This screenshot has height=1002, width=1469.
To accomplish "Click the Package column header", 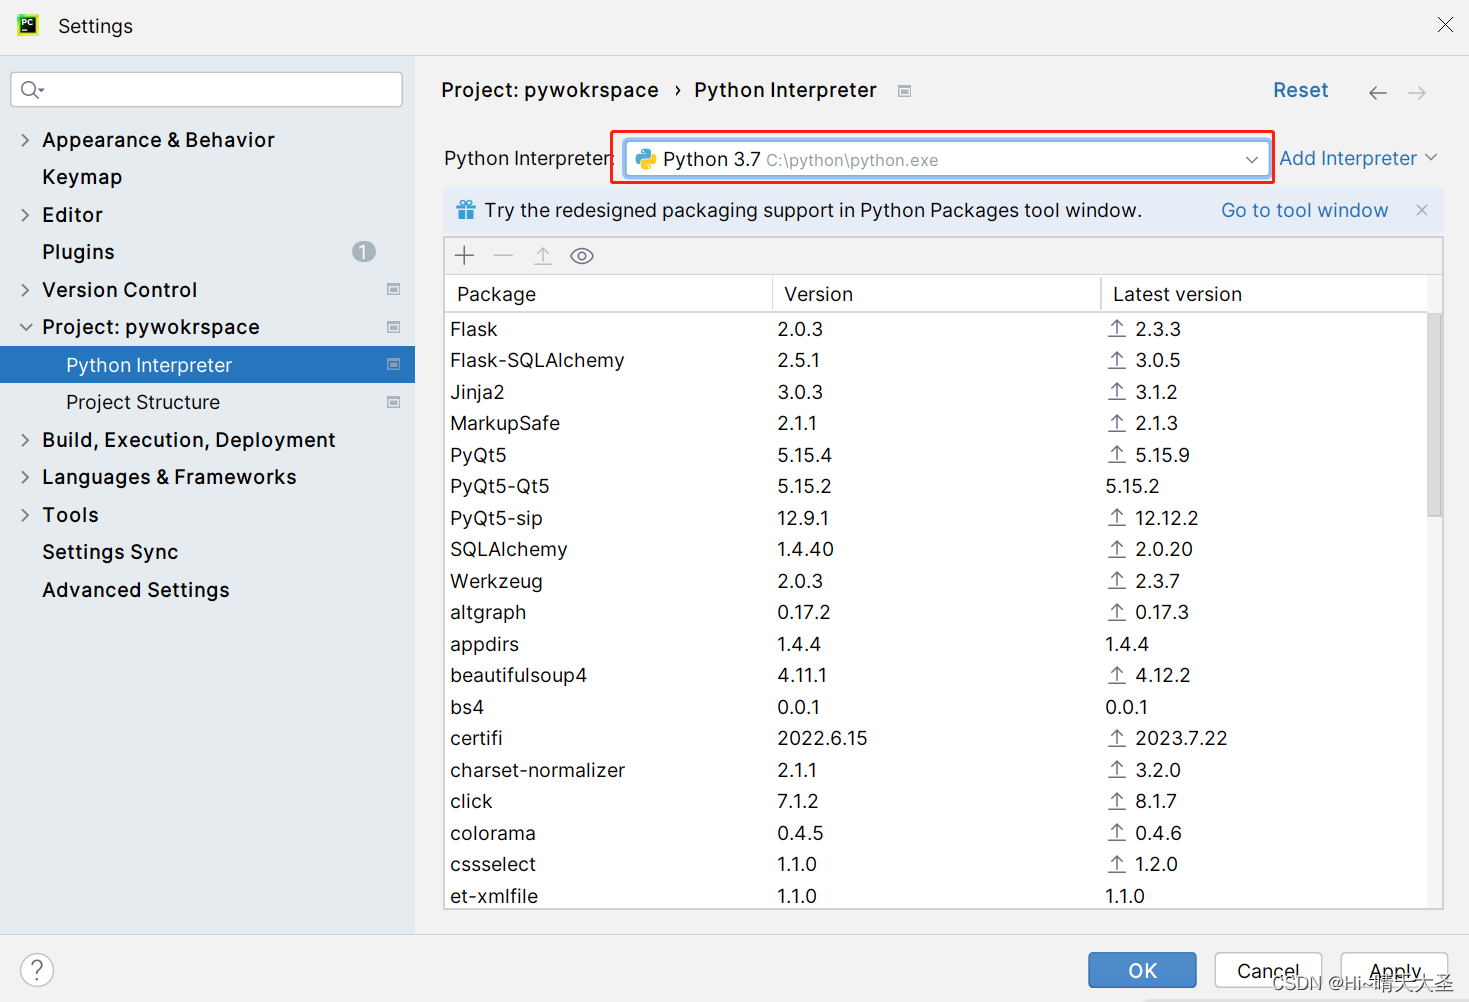I will (x=608, y=294).
